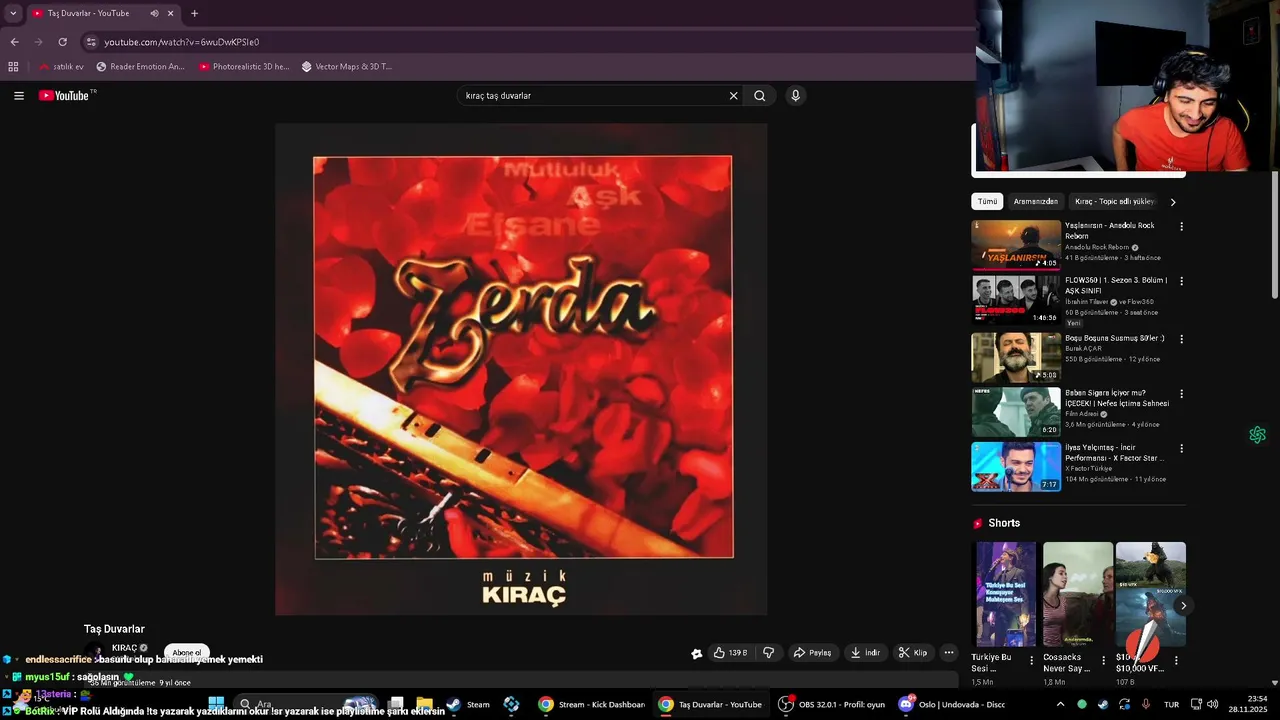1280x720 pixels.
Task: Open the 'Baban Sigara İçiyor mu?' video title
Action: tap(1117, 398)
